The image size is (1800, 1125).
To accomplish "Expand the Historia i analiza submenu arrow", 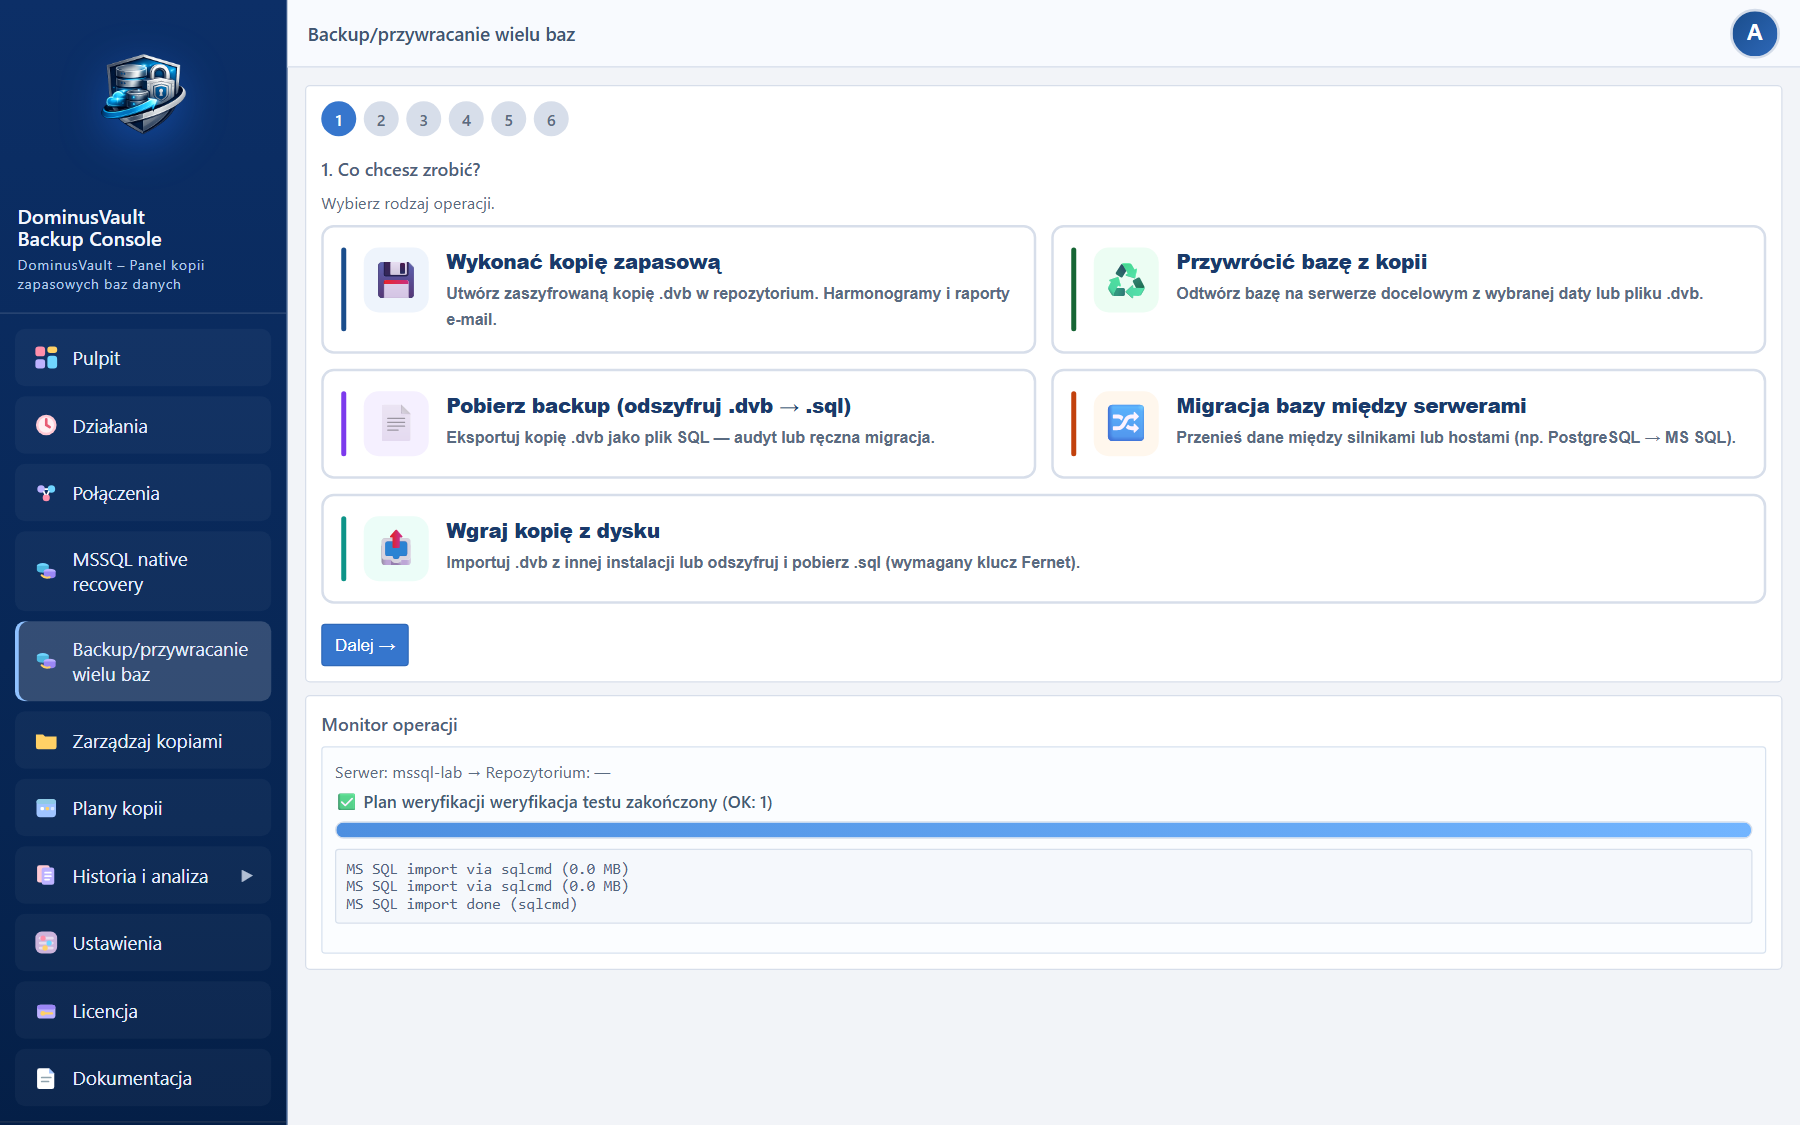I will [x=246, y=876].
